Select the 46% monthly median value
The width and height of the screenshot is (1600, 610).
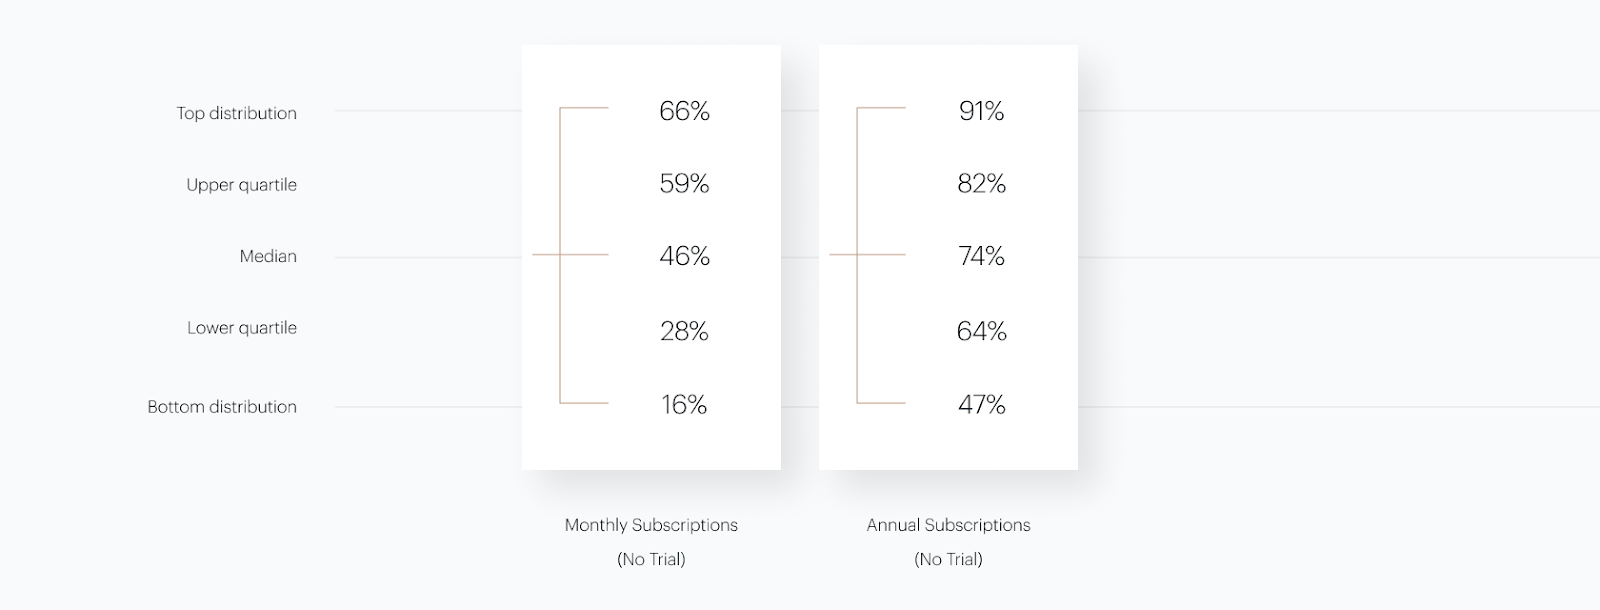[684, 256]
